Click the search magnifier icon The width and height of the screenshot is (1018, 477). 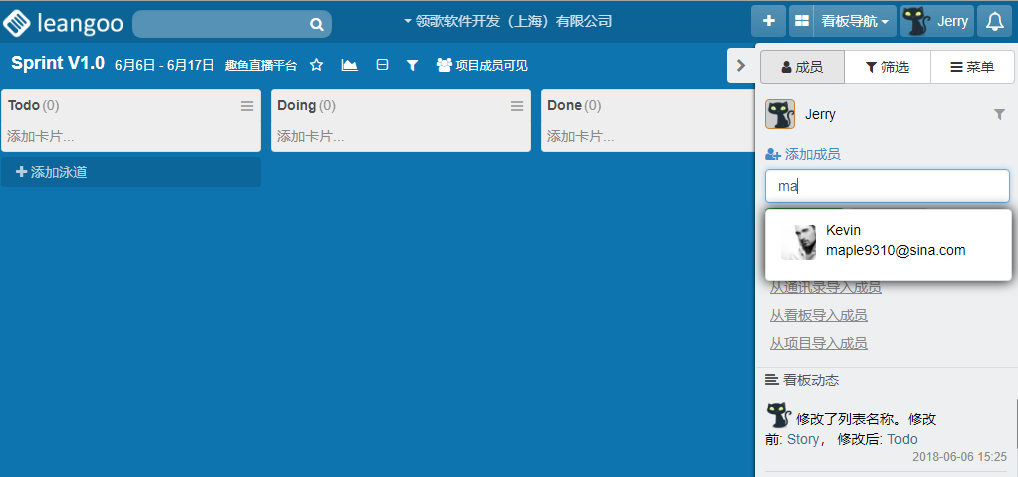[316, 24]
